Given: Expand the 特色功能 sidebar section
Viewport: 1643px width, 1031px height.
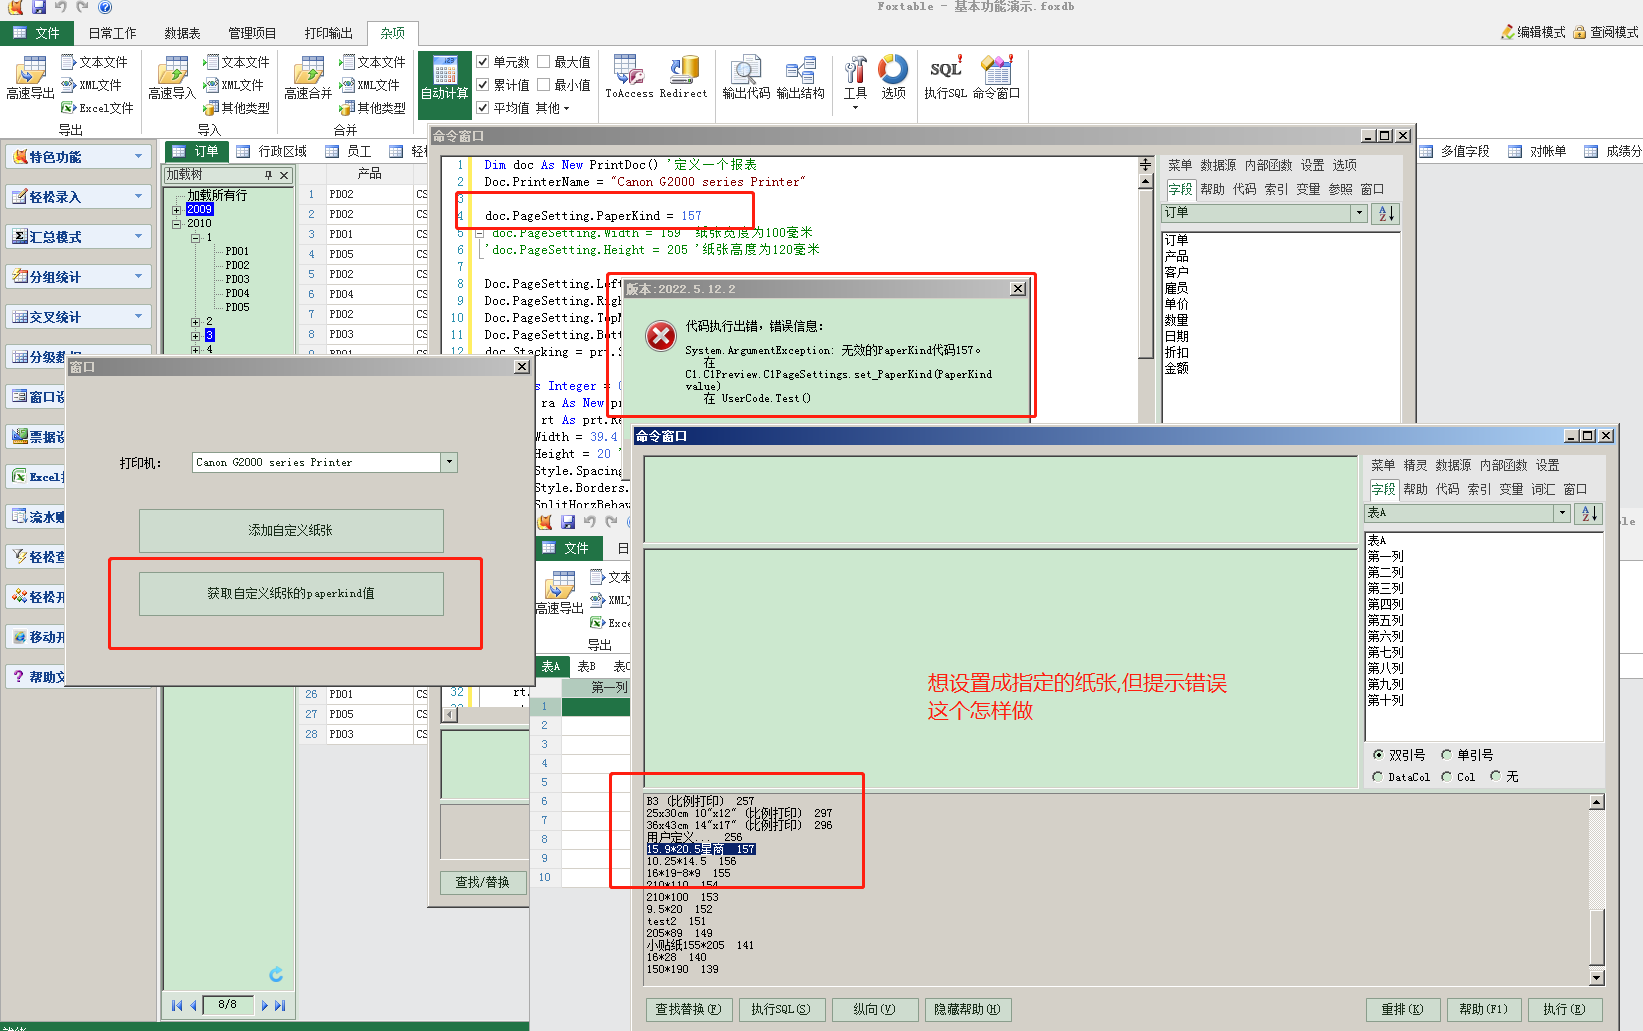Looking at the screenshot, I should tap(78, 157).
